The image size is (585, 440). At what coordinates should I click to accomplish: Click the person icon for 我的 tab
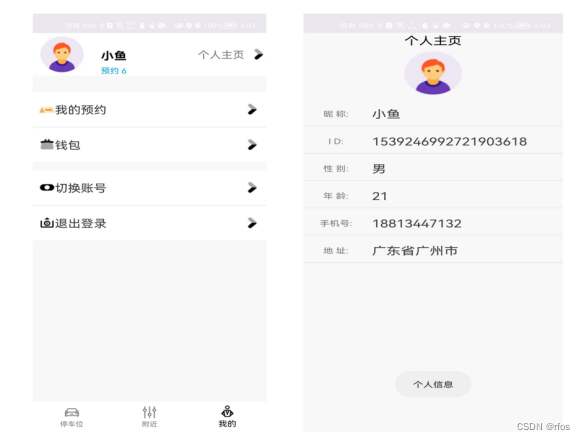pos(227,412)
